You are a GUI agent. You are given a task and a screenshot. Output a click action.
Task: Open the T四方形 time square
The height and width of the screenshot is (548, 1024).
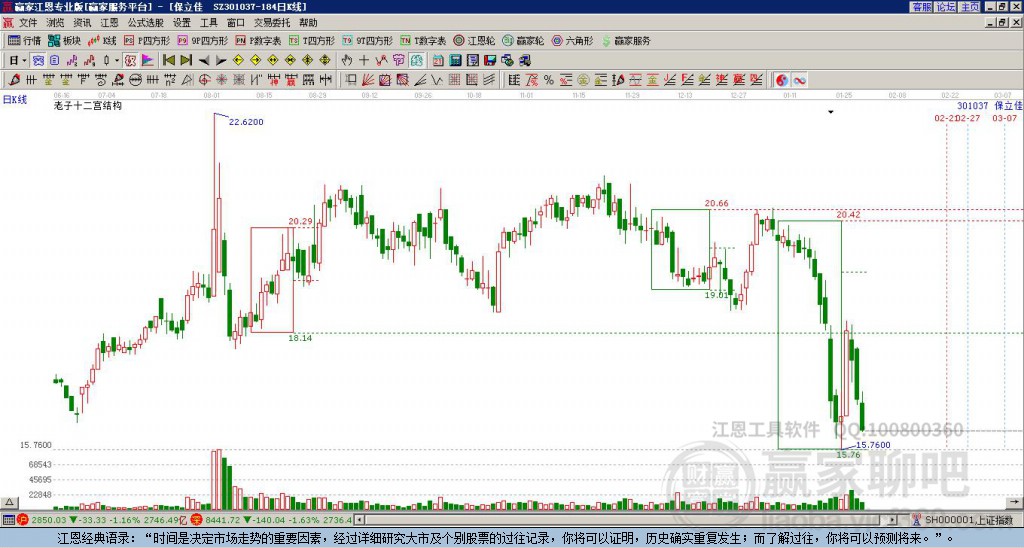(311, 40)
